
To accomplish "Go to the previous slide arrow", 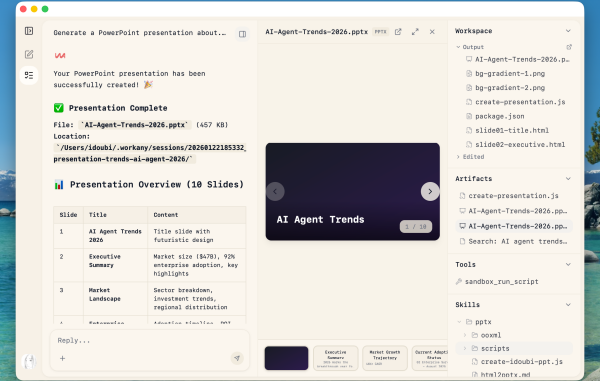I will tap(275, 191).
